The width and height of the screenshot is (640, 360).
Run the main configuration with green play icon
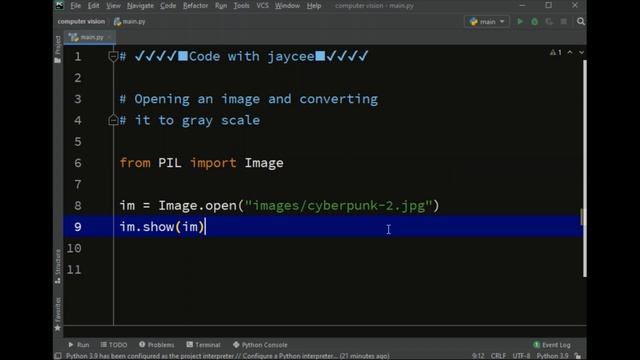point(520,21)
